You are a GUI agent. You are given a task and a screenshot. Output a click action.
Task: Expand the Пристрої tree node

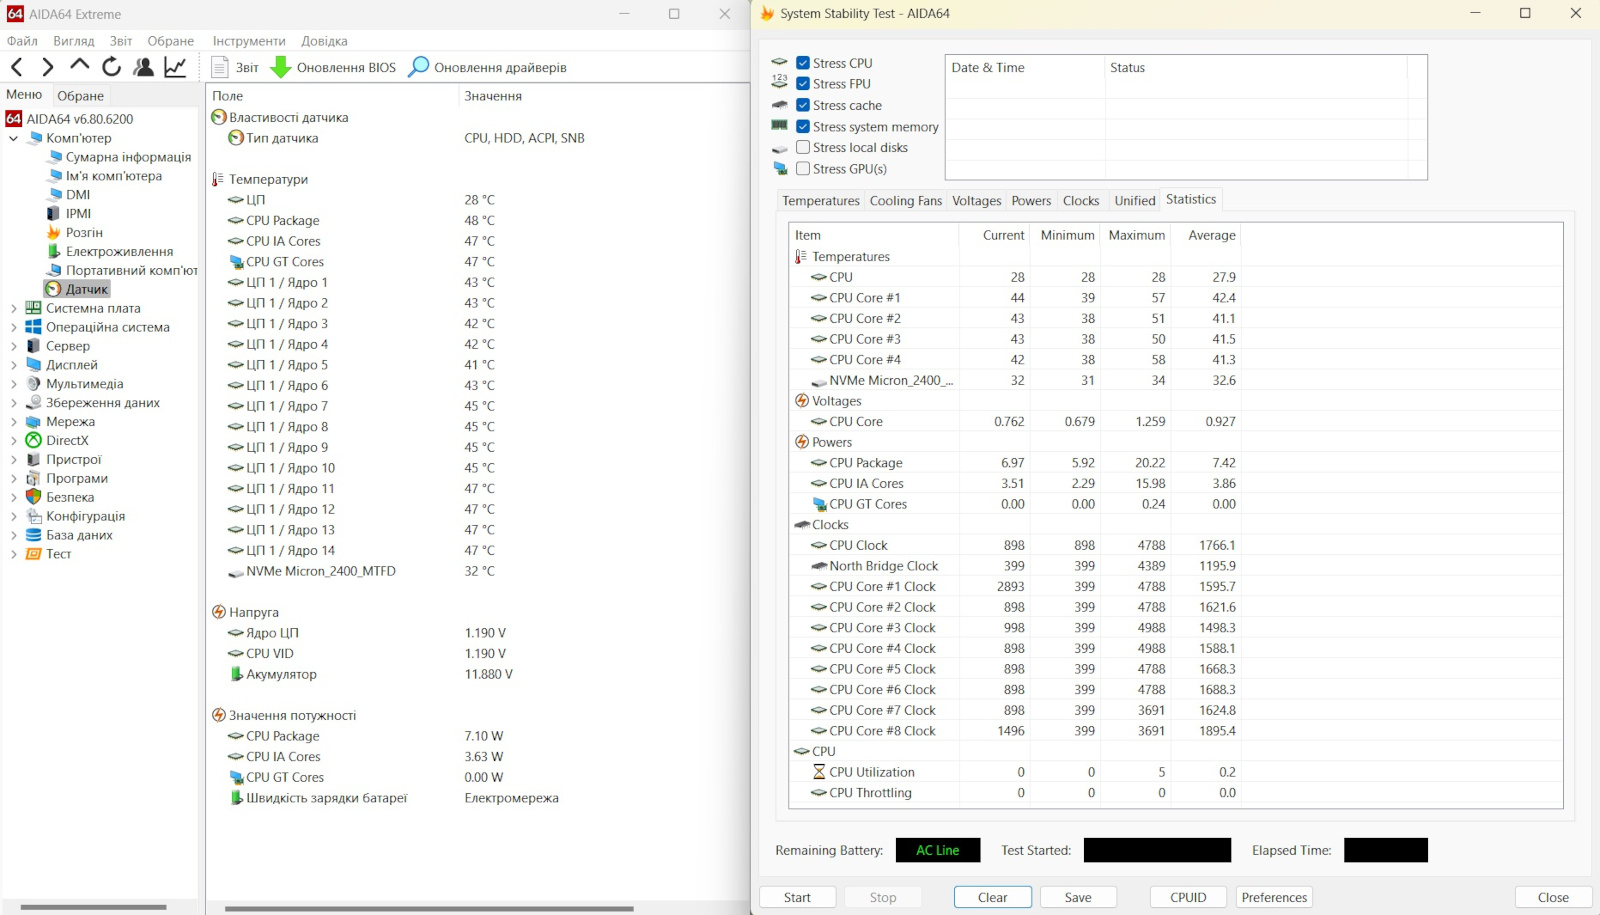(x=13, y=460)
